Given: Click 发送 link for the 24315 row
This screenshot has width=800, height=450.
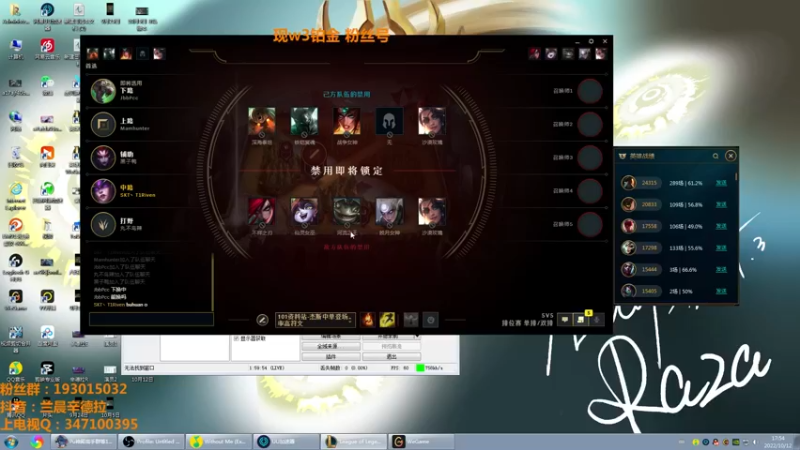Looking at the screenshot, I should coord(721,183).
